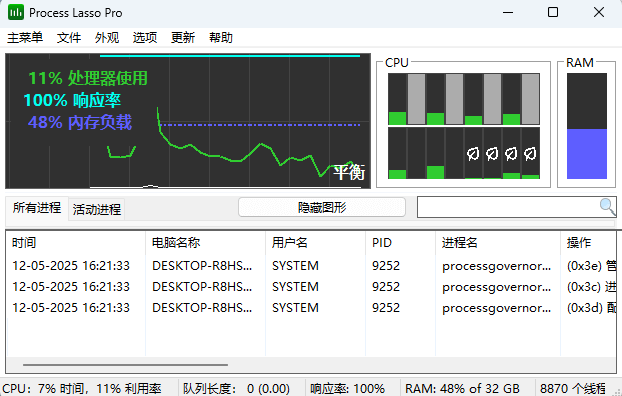Switch to the 所有进程 tab
622x396 pixels.
37,208
